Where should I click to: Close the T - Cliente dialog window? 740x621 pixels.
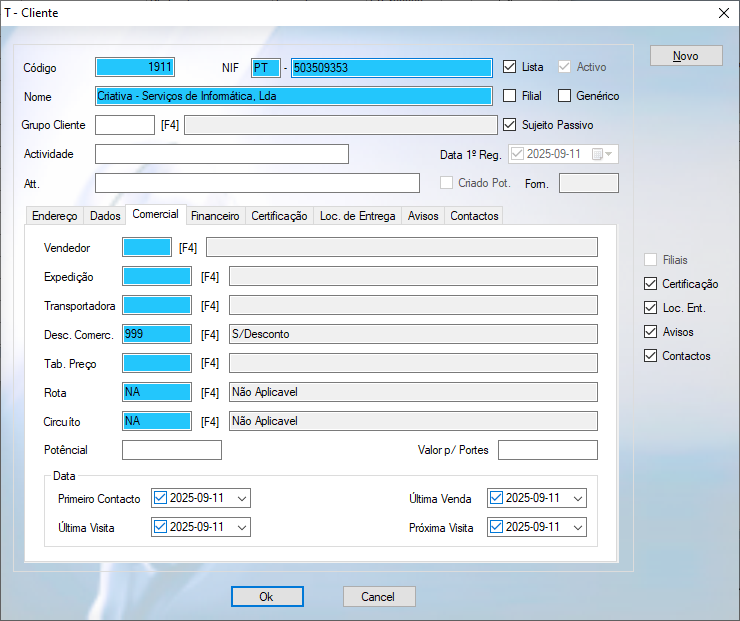(x=723, y=13)
